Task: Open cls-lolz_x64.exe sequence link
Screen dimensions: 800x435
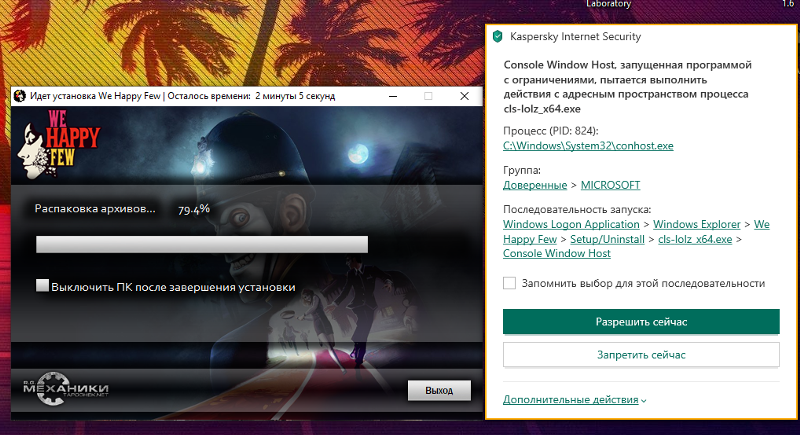Action: pos(695,239)
